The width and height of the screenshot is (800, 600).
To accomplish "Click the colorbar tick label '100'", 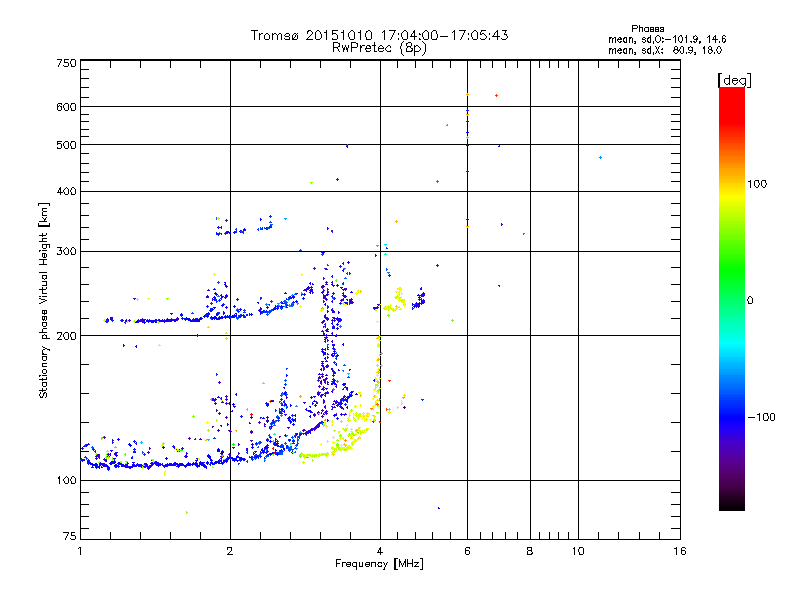I will point(757,184).
